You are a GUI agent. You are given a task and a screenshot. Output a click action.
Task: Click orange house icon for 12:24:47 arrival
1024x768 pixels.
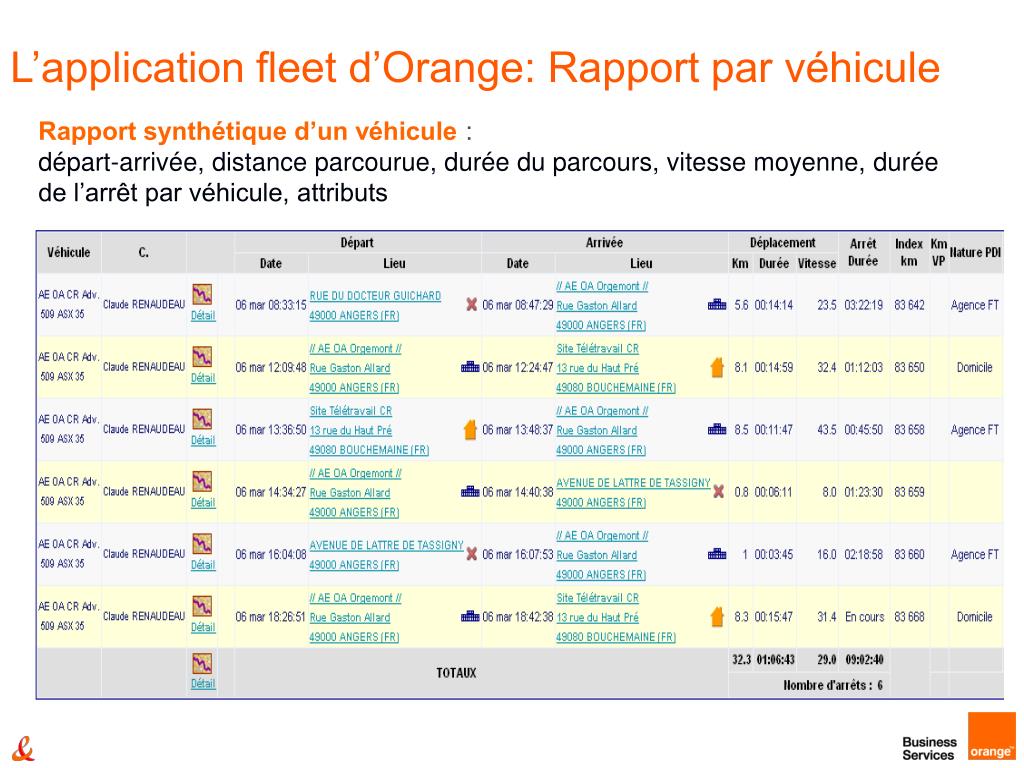pos(717,367)
